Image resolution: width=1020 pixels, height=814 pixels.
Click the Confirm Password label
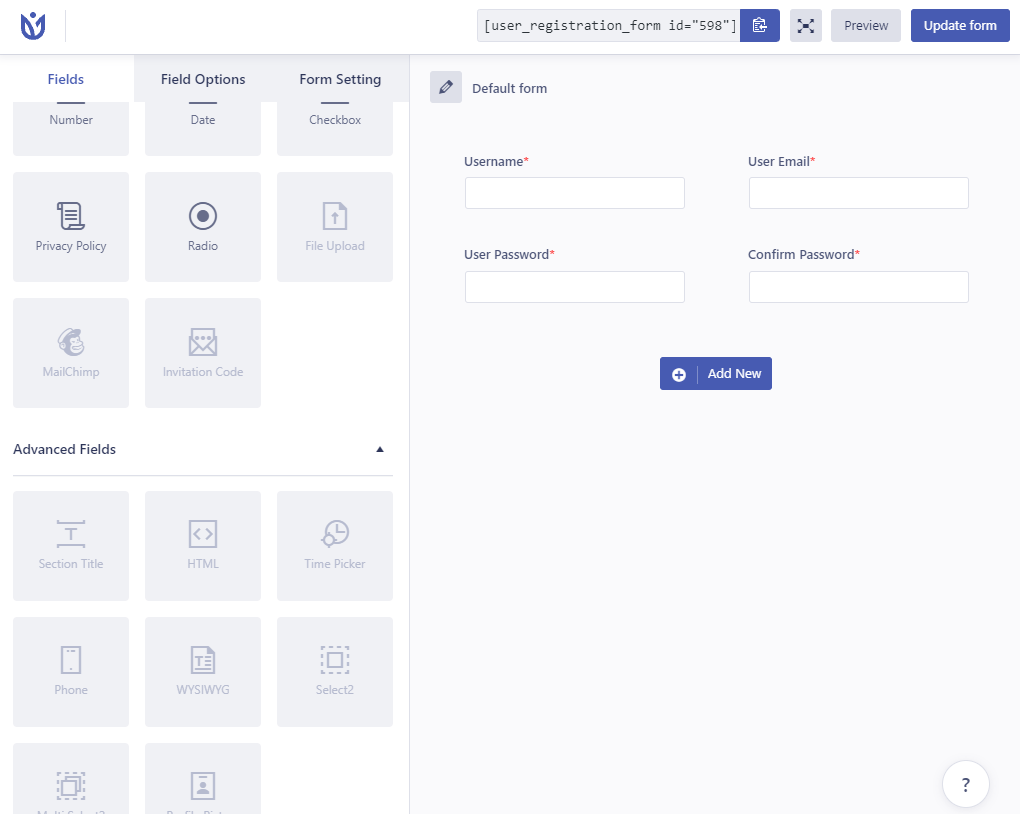803,254
